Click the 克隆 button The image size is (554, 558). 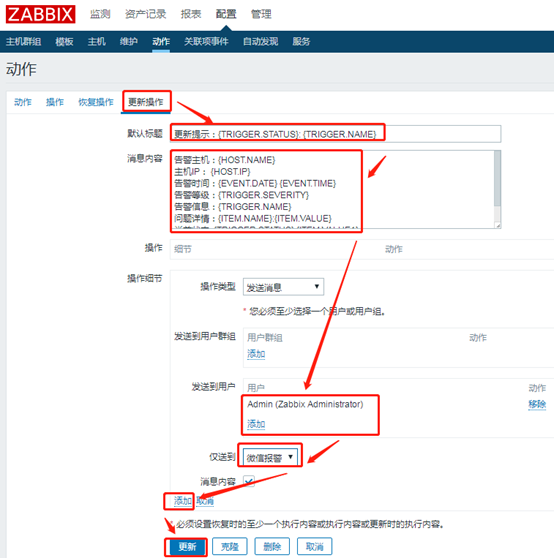pos(229,546)
